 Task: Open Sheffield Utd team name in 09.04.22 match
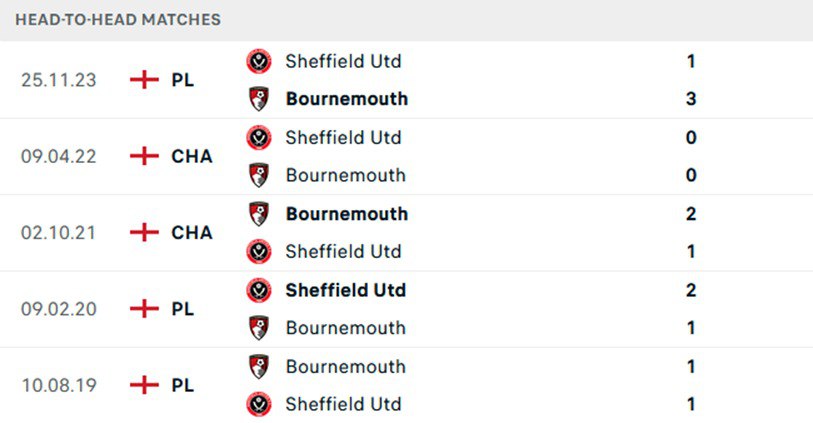pyautogui.click(x=343, y=137)
